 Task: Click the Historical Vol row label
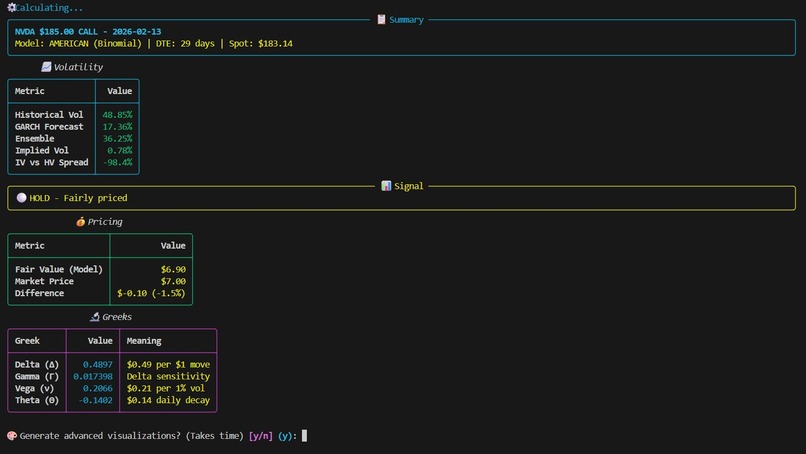(x=49, y=115)
